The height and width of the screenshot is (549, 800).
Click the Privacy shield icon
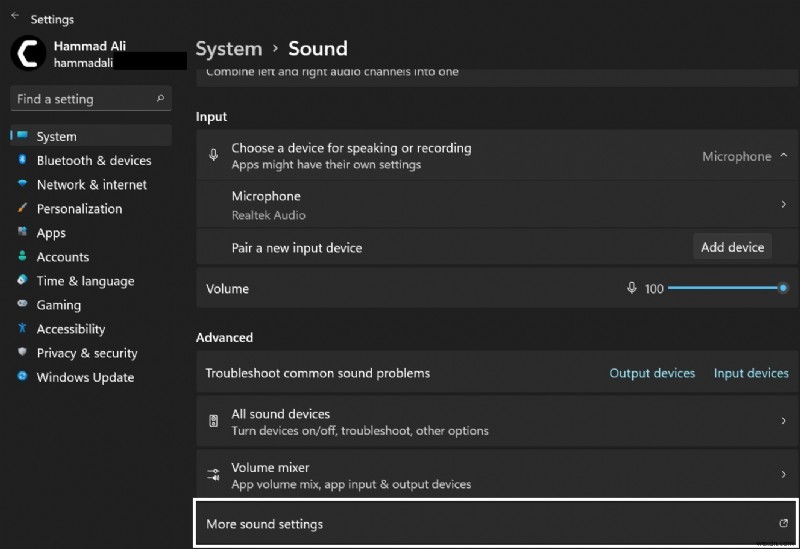[x=22, y=352]
